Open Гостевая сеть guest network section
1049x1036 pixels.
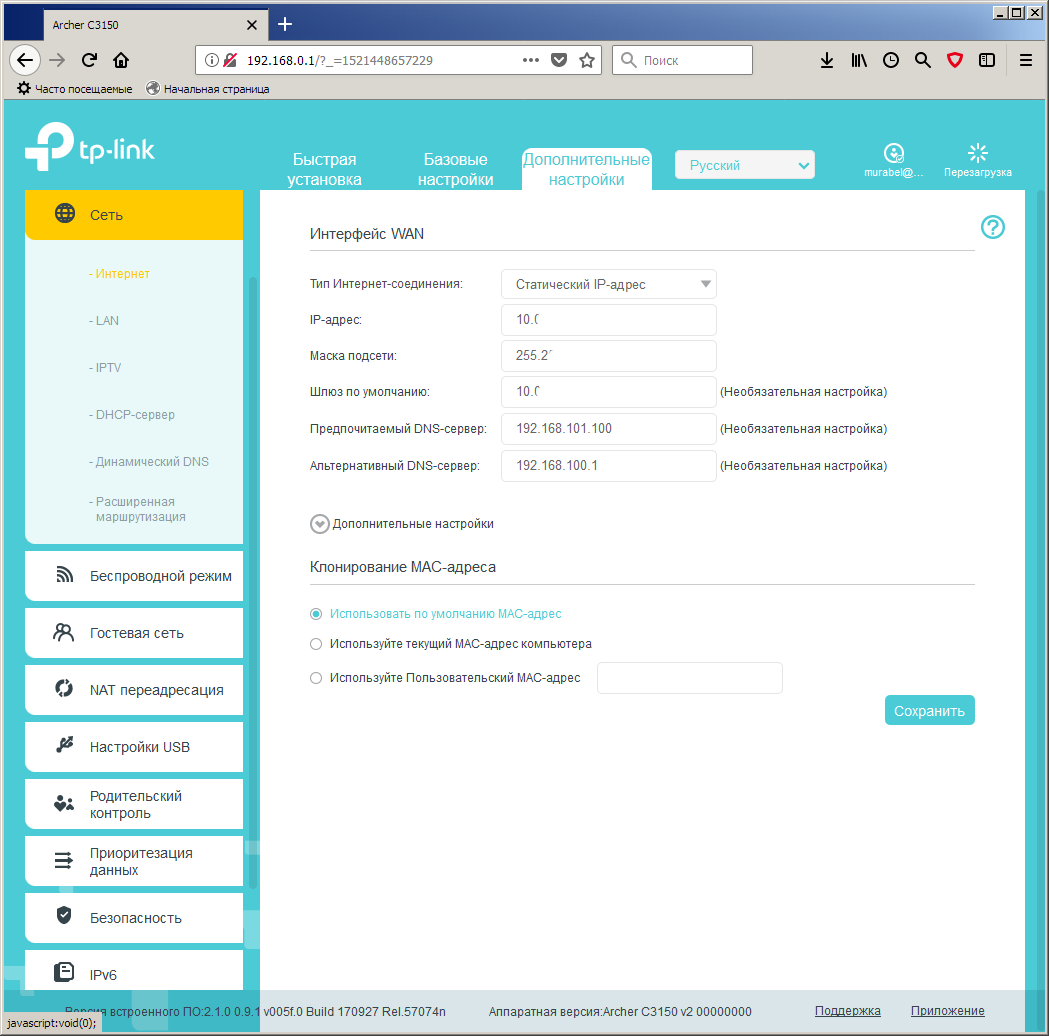134,633
